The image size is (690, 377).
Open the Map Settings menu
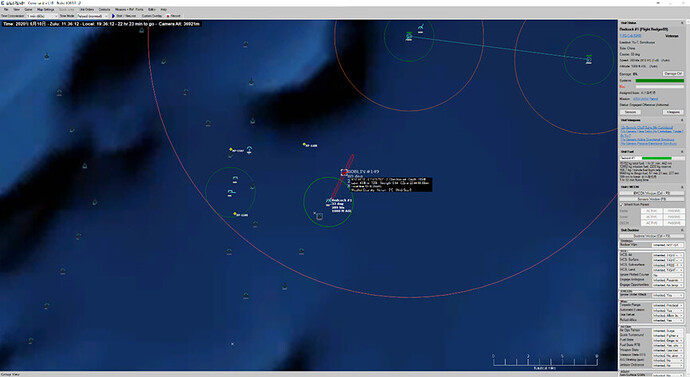[x=45, y=9]
